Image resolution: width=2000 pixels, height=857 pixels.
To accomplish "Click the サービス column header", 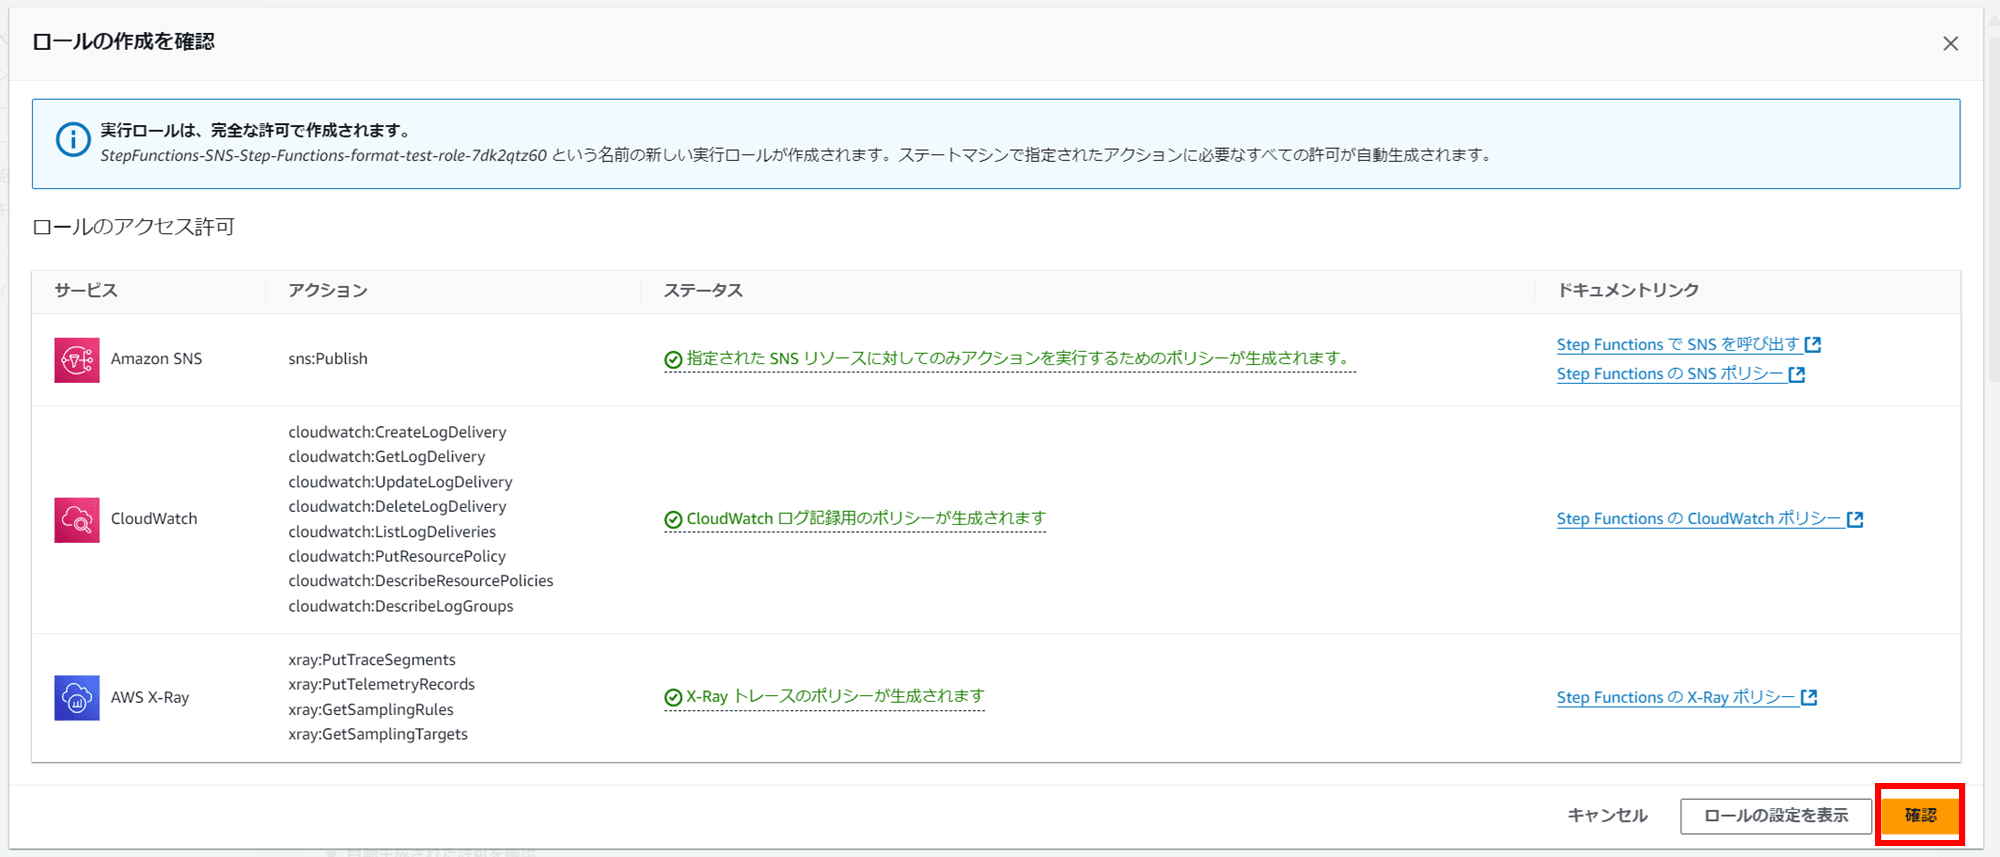I will (x=86, y=291).
